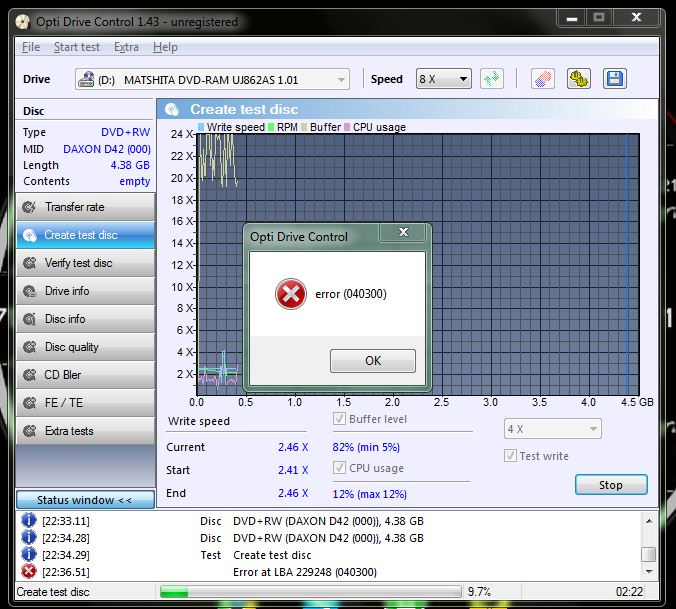Open the Transfer rate test
The height and width of the screenshot is (609, 676).
[85, 207]
